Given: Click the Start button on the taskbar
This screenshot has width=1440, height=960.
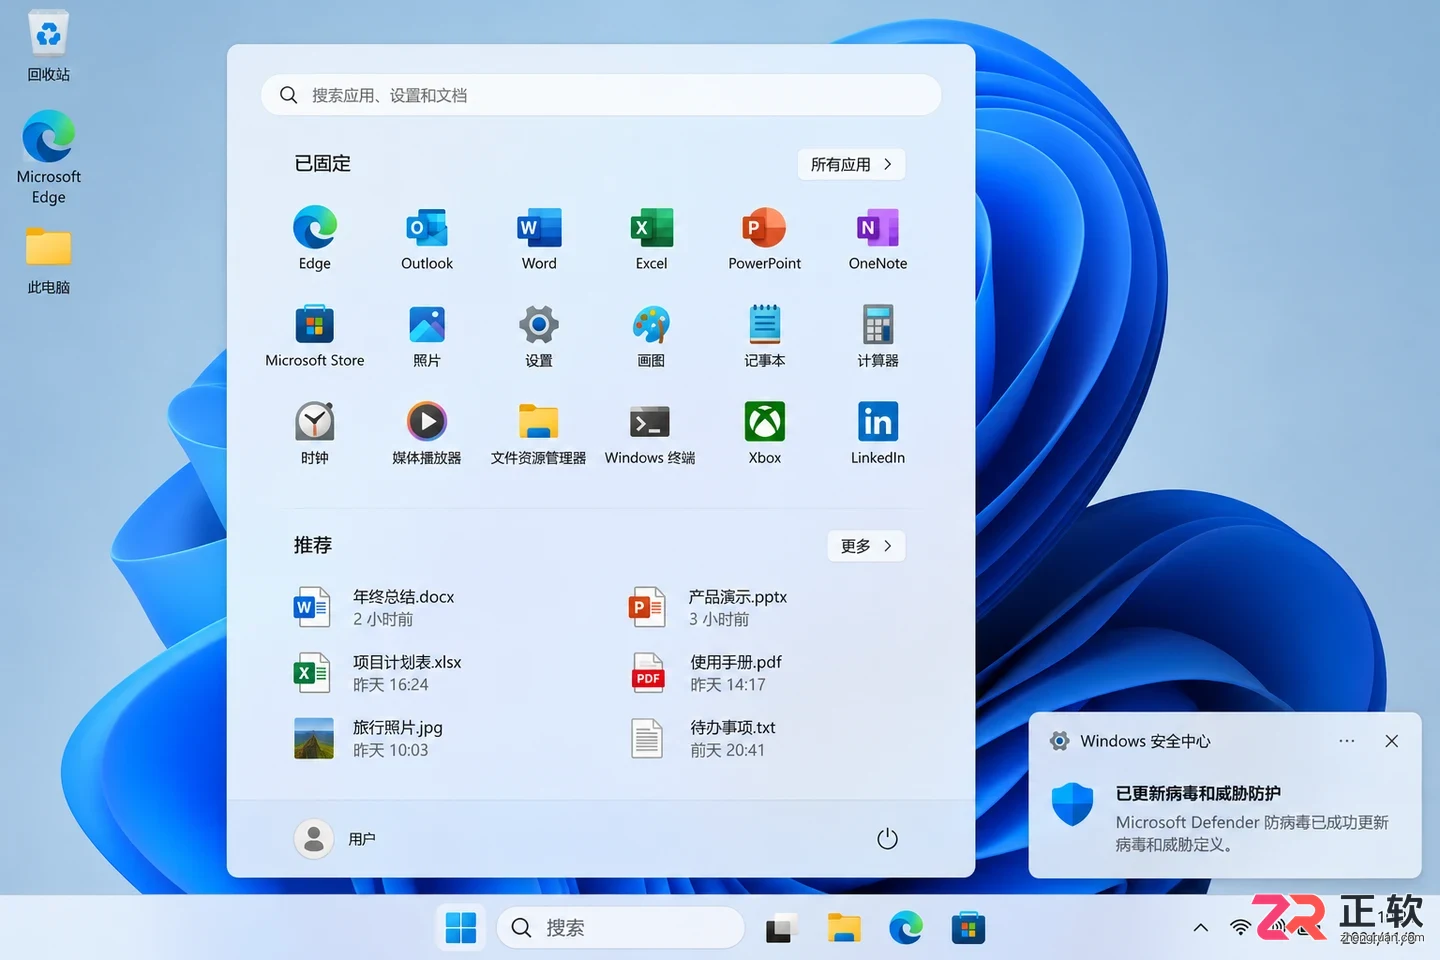Looking at the screenshot, I should tap(460, 928).
